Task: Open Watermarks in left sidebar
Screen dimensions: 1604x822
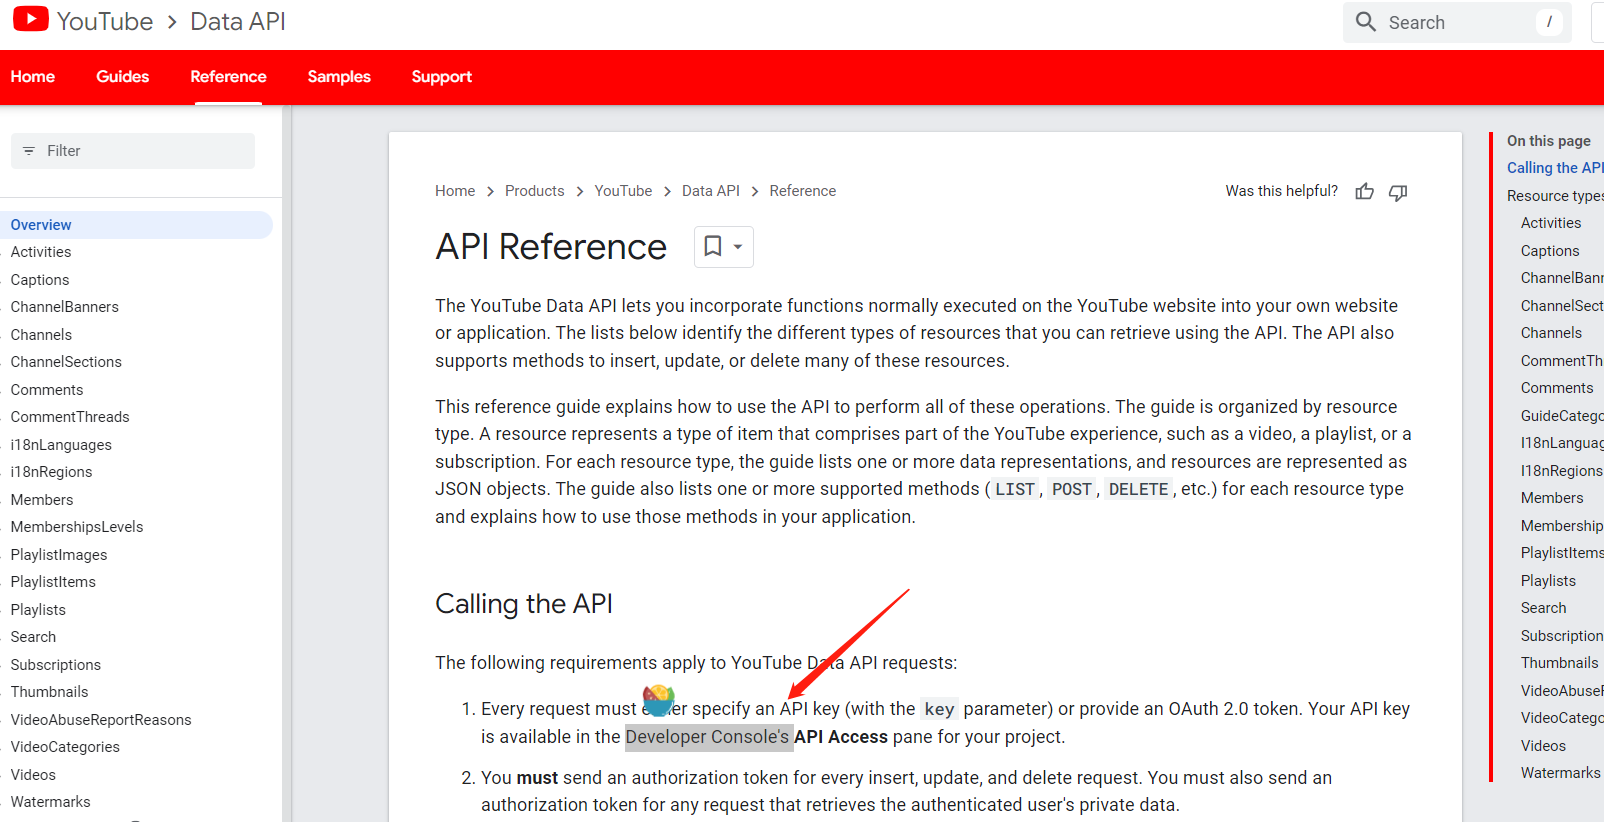Action: [x=50, y=802]
